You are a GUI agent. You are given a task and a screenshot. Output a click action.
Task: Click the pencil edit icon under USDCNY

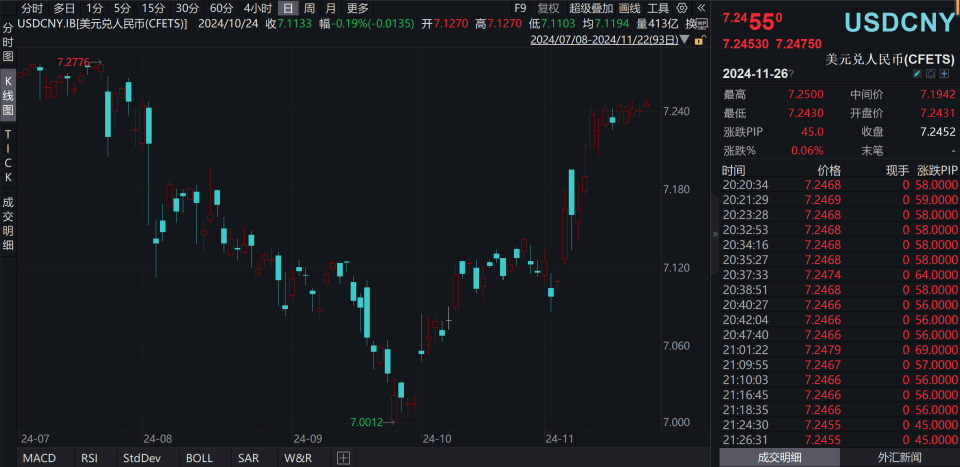[917, 74]
